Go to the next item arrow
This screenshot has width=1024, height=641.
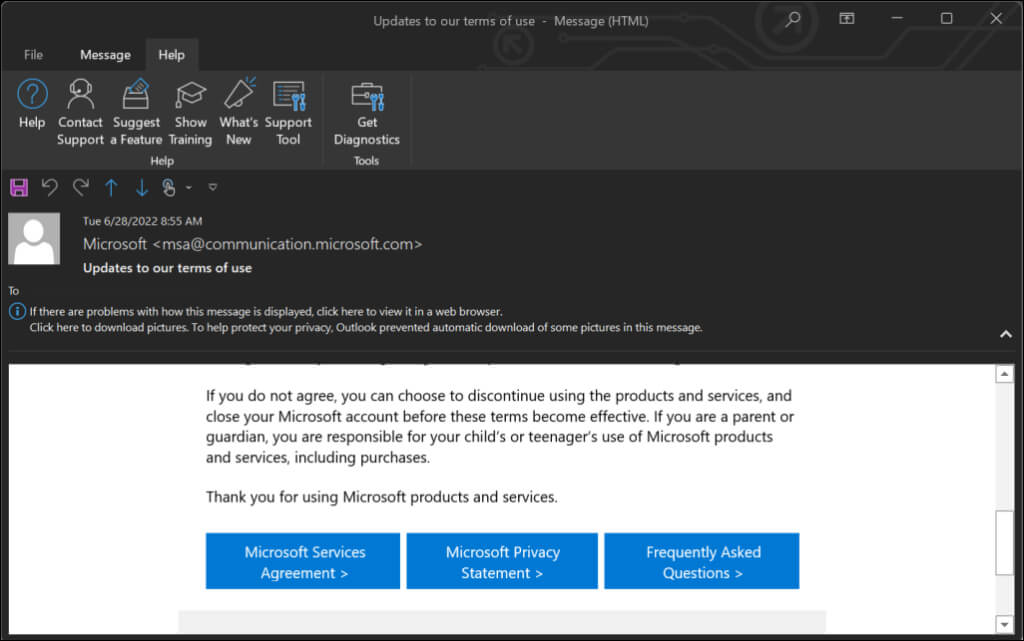(x=141, y=188)
